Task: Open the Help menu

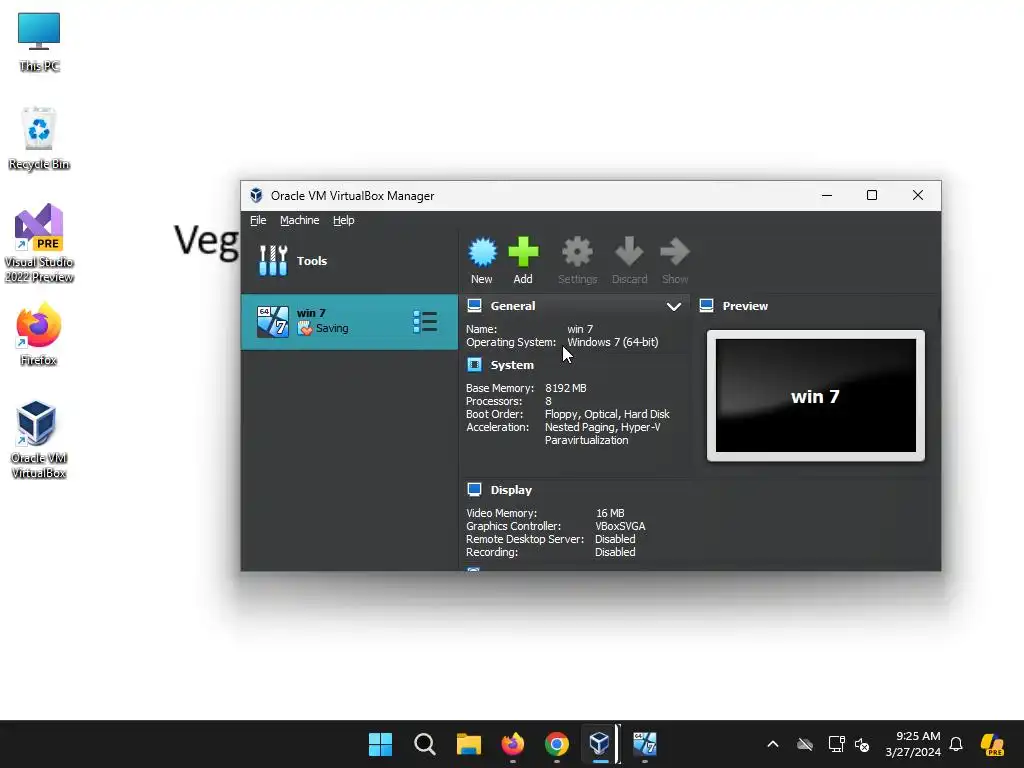Action: (x=344, y=220)
